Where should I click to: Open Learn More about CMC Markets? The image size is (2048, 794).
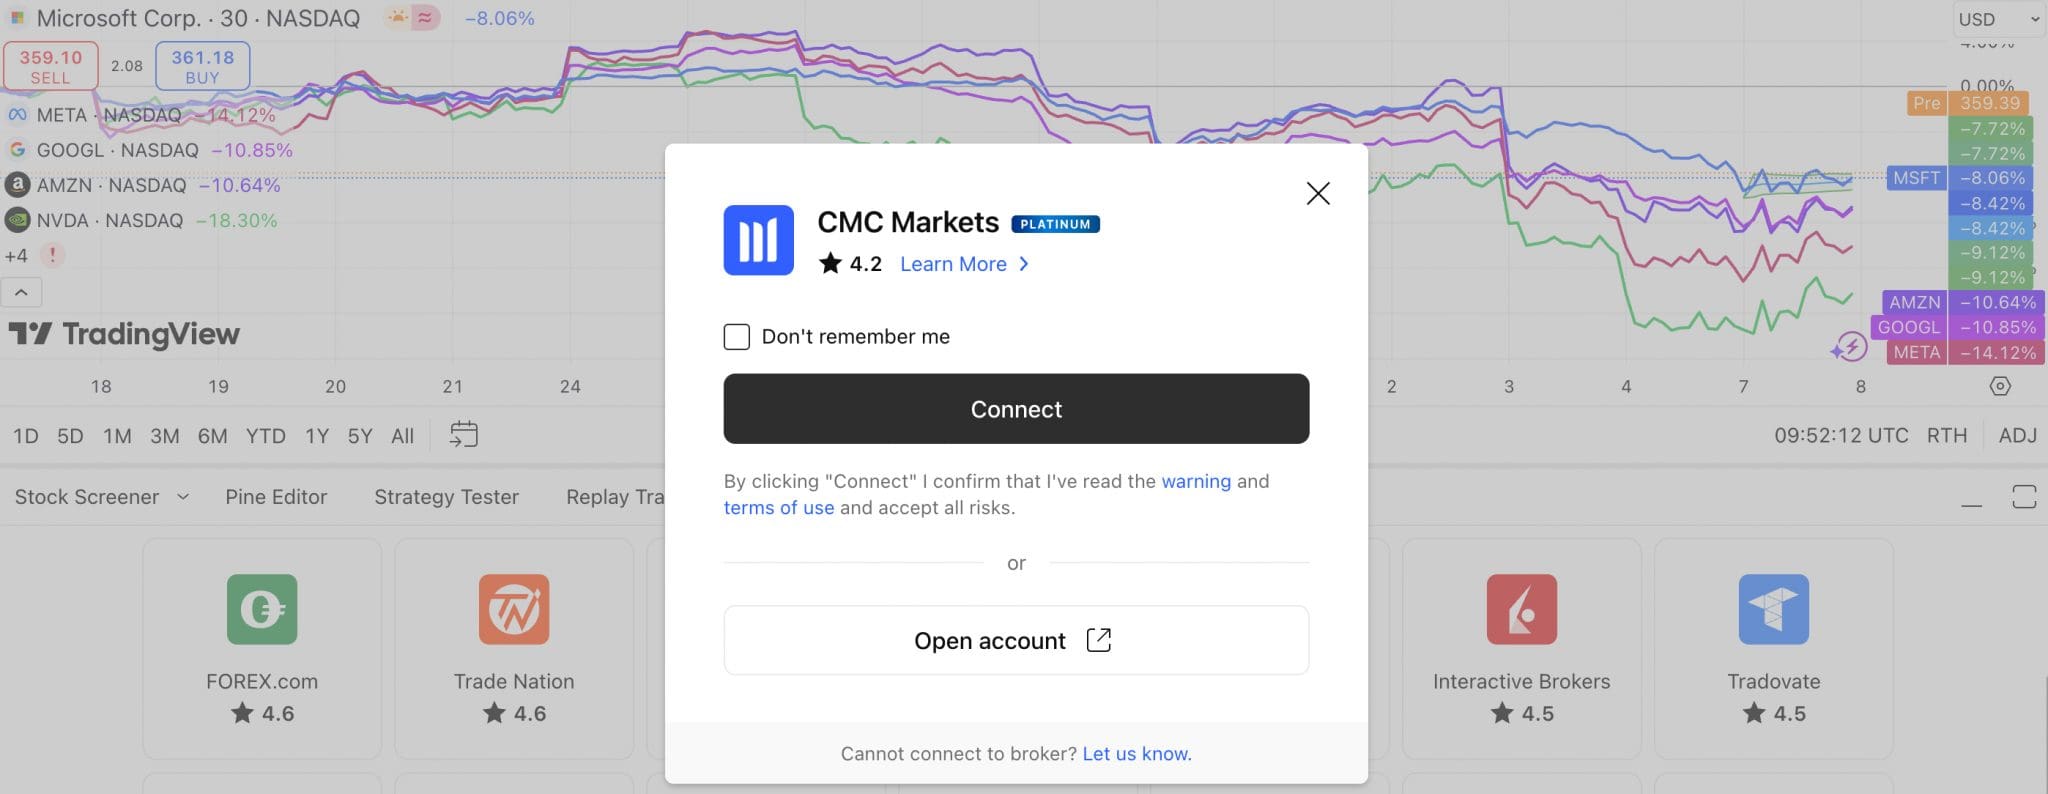pyautogui.click(x=964, y=264)
